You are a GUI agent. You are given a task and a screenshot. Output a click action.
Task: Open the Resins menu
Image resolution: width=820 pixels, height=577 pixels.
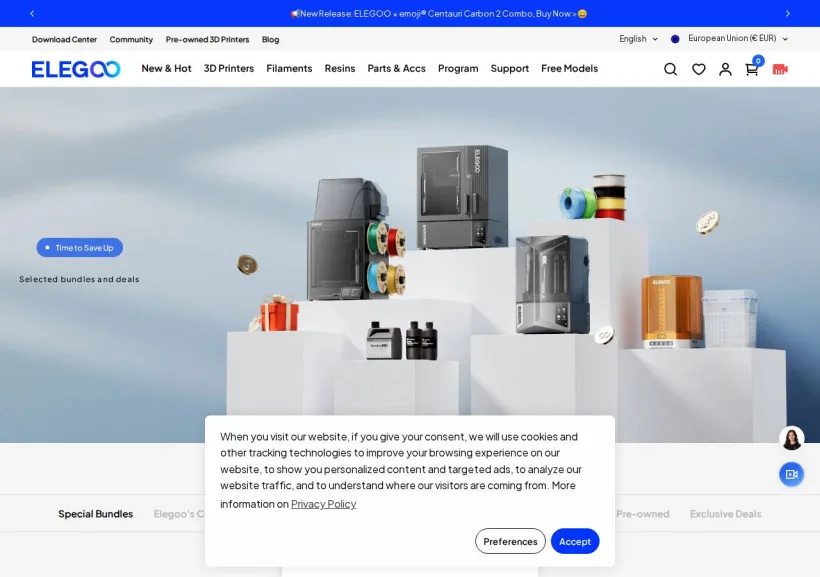340,69
